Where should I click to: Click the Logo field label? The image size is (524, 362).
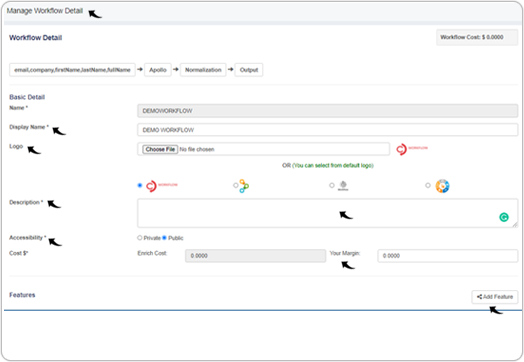click(16, 146)
